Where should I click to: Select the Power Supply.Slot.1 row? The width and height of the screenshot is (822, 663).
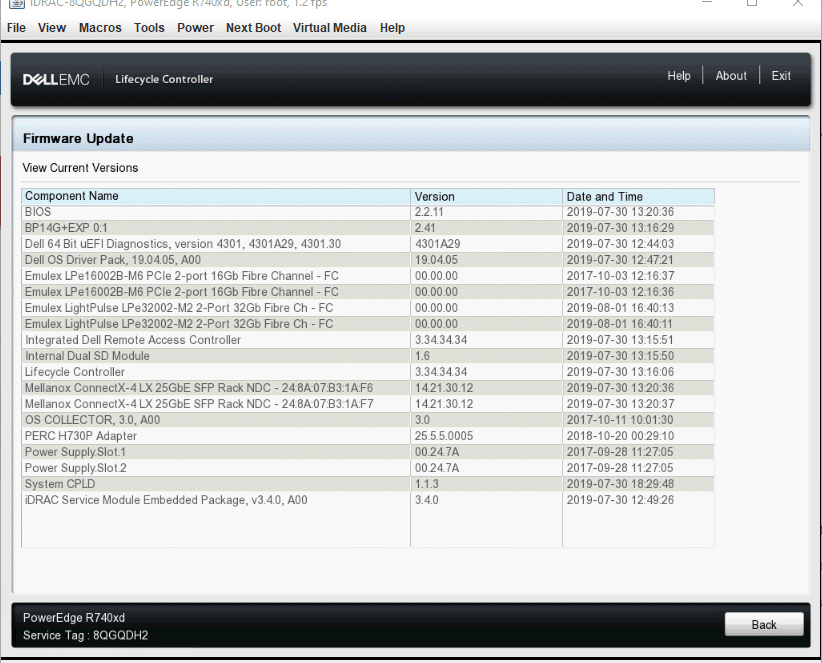[x=367, y=452]
